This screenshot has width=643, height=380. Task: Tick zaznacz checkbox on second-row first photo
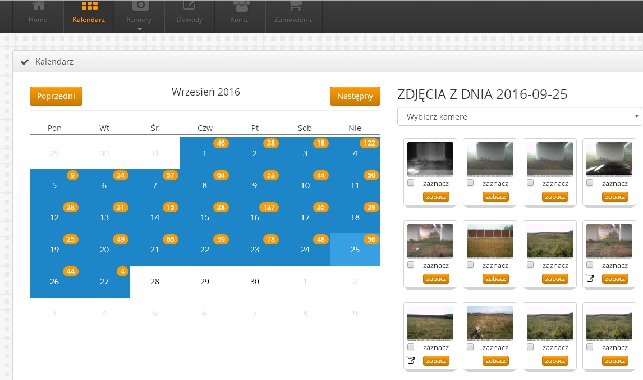click(x=410, y=265)
